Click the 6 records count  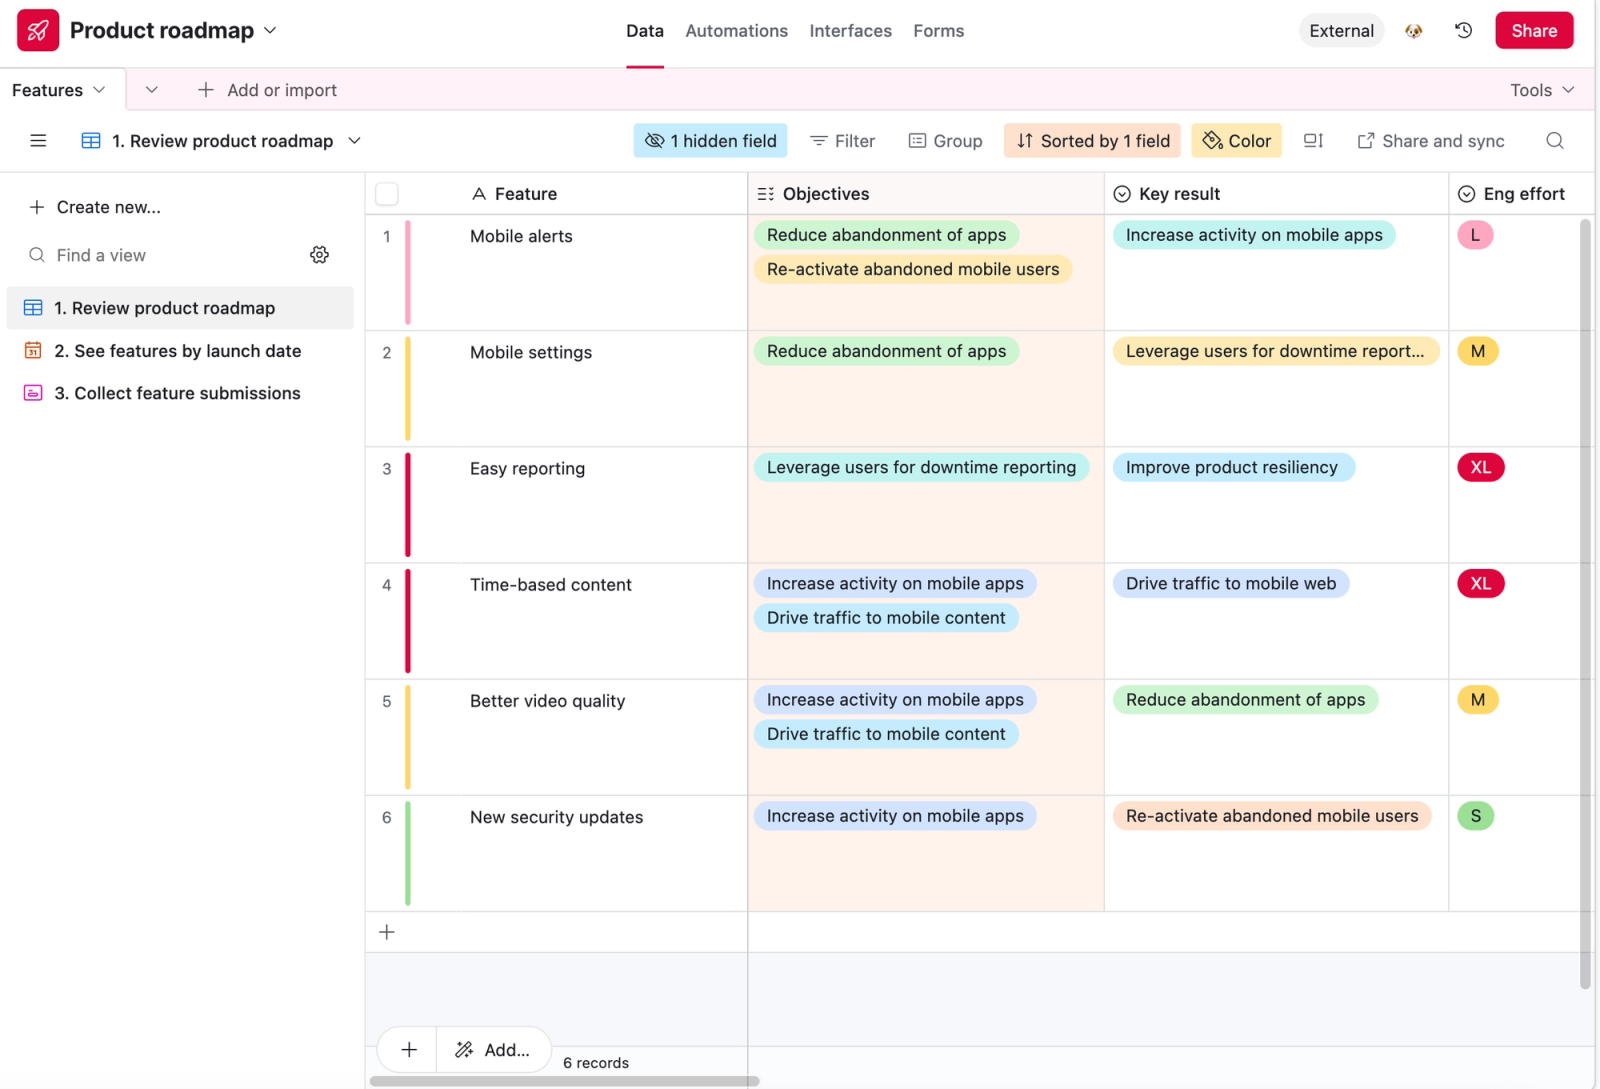[596, 1063]
